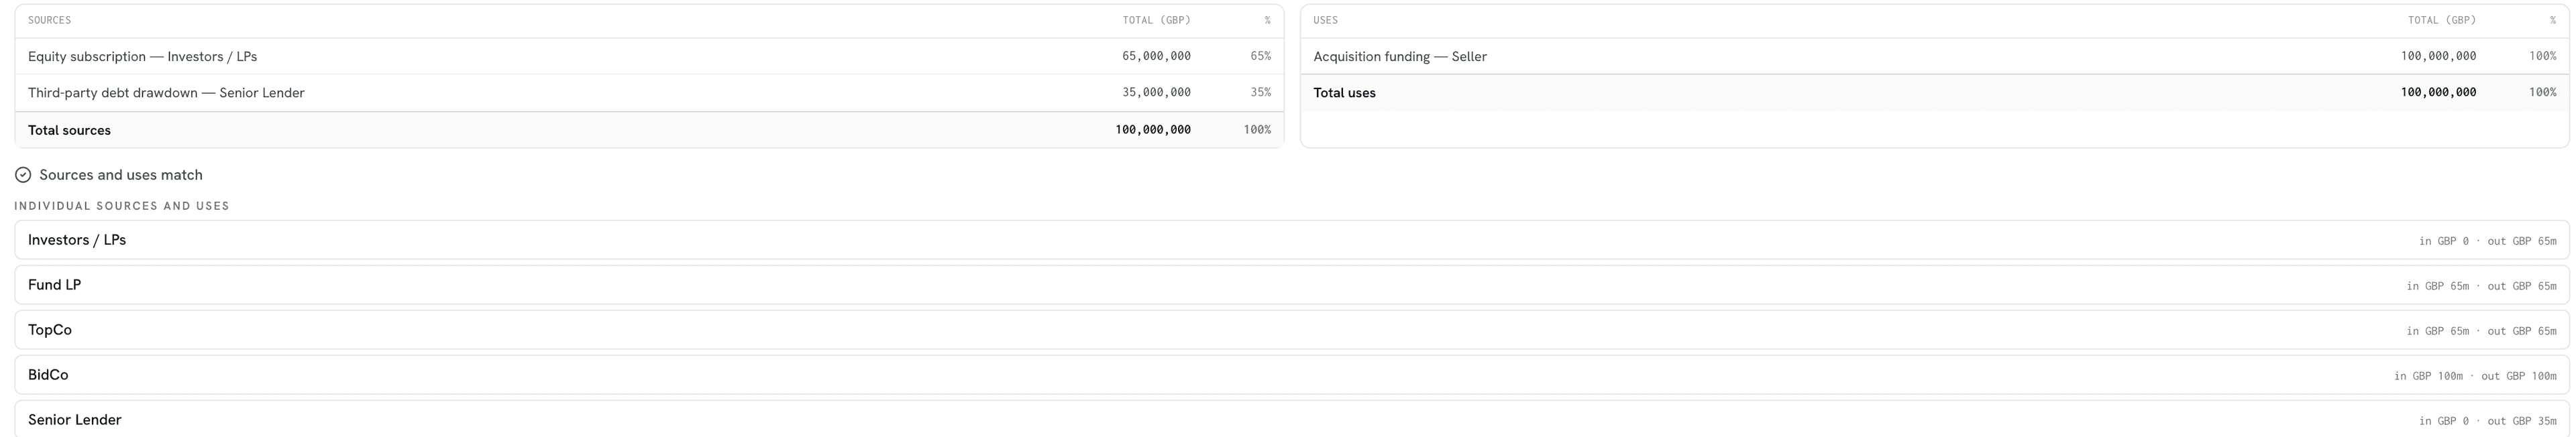The height and width of the screenshot is (437, 2576).
Task: Select the Third-party debt drawdown — Senior Lender label
Action: coord(166,93)
